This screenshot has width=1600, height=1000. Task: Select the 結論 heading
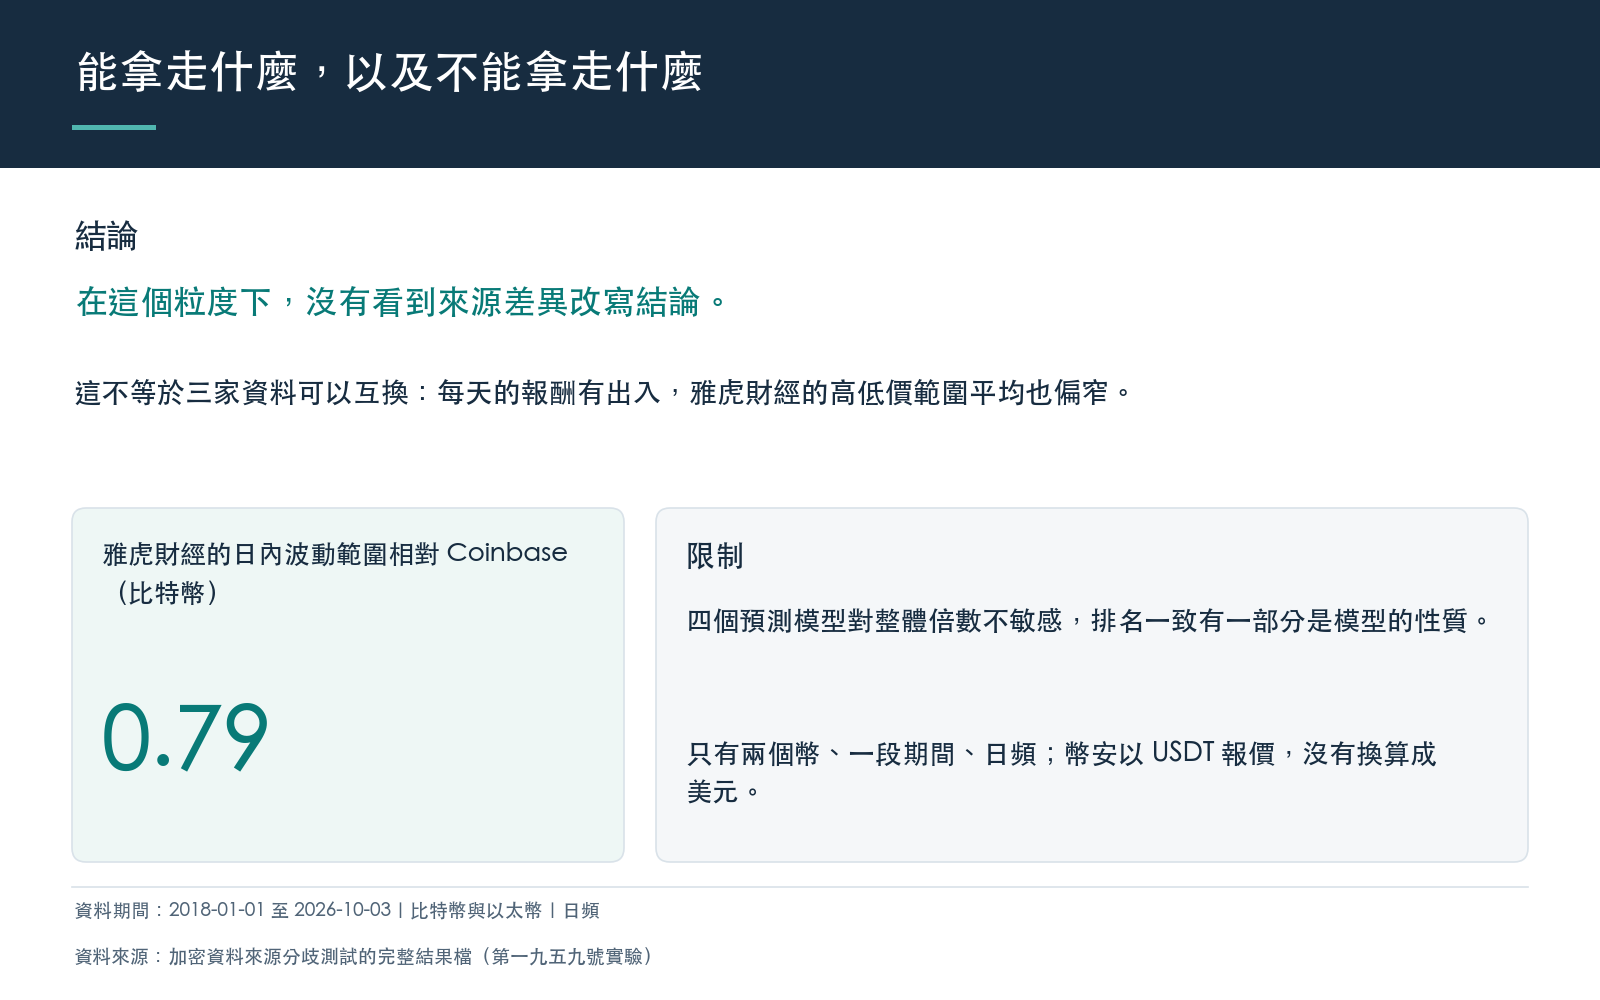(106, 236)
